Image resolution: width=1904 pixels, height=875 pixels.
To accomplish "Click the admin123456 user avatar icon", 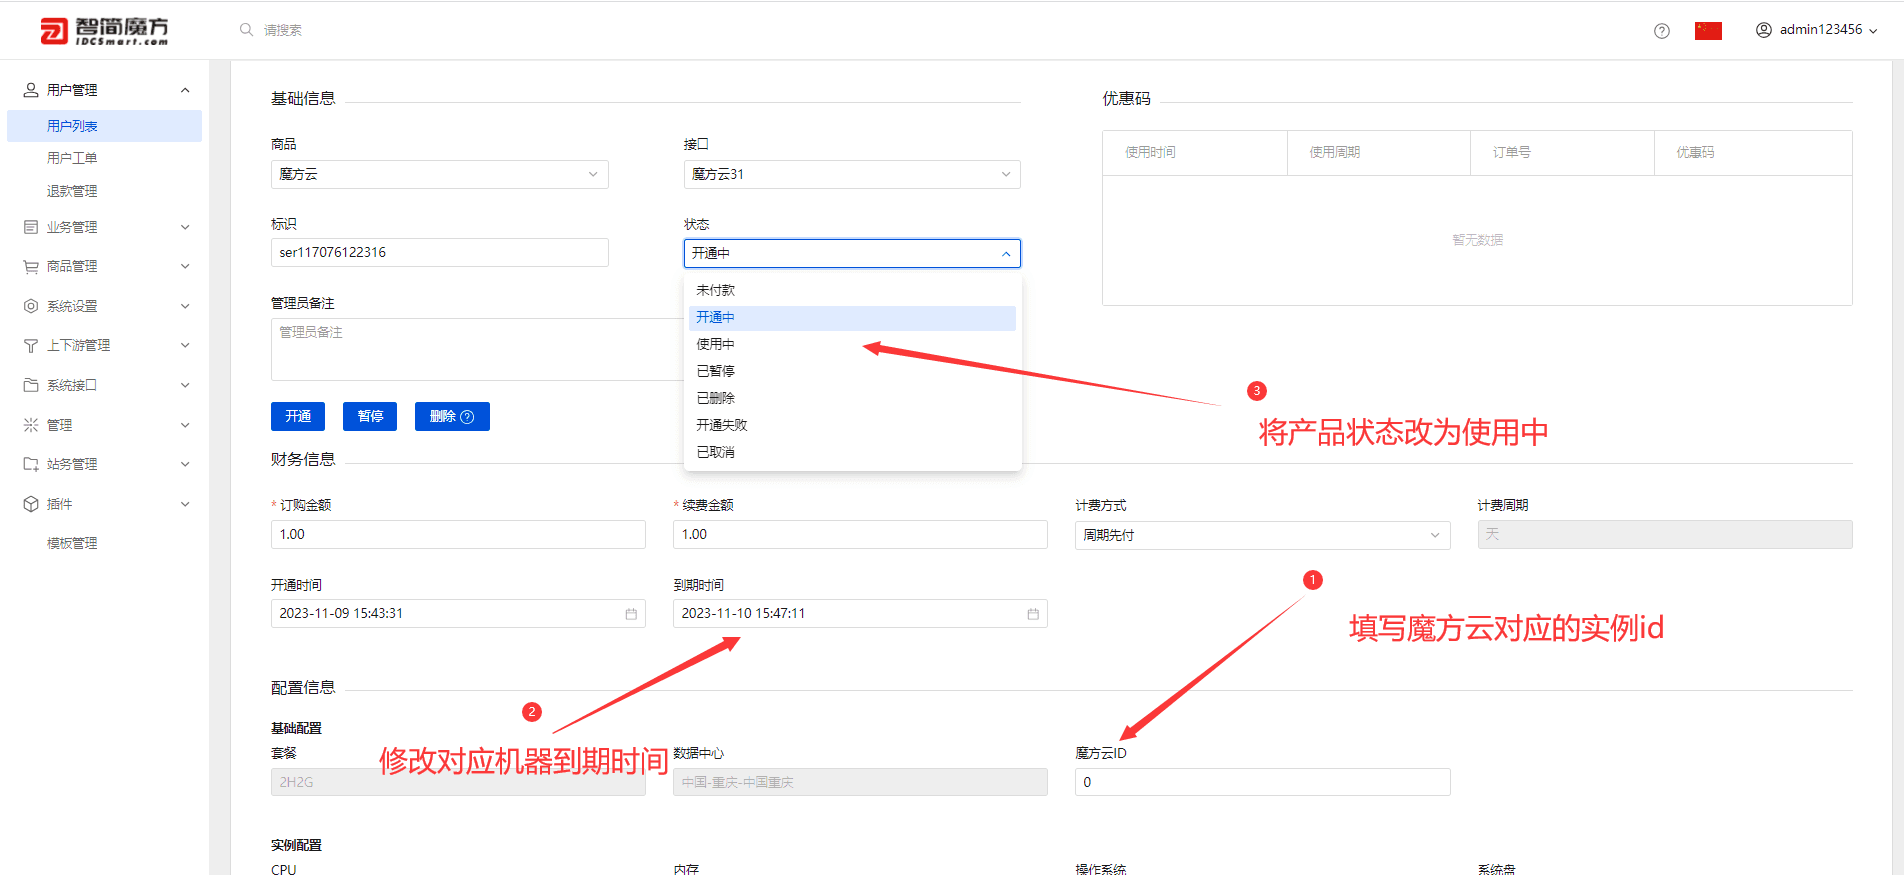I will coord(1764,30).
